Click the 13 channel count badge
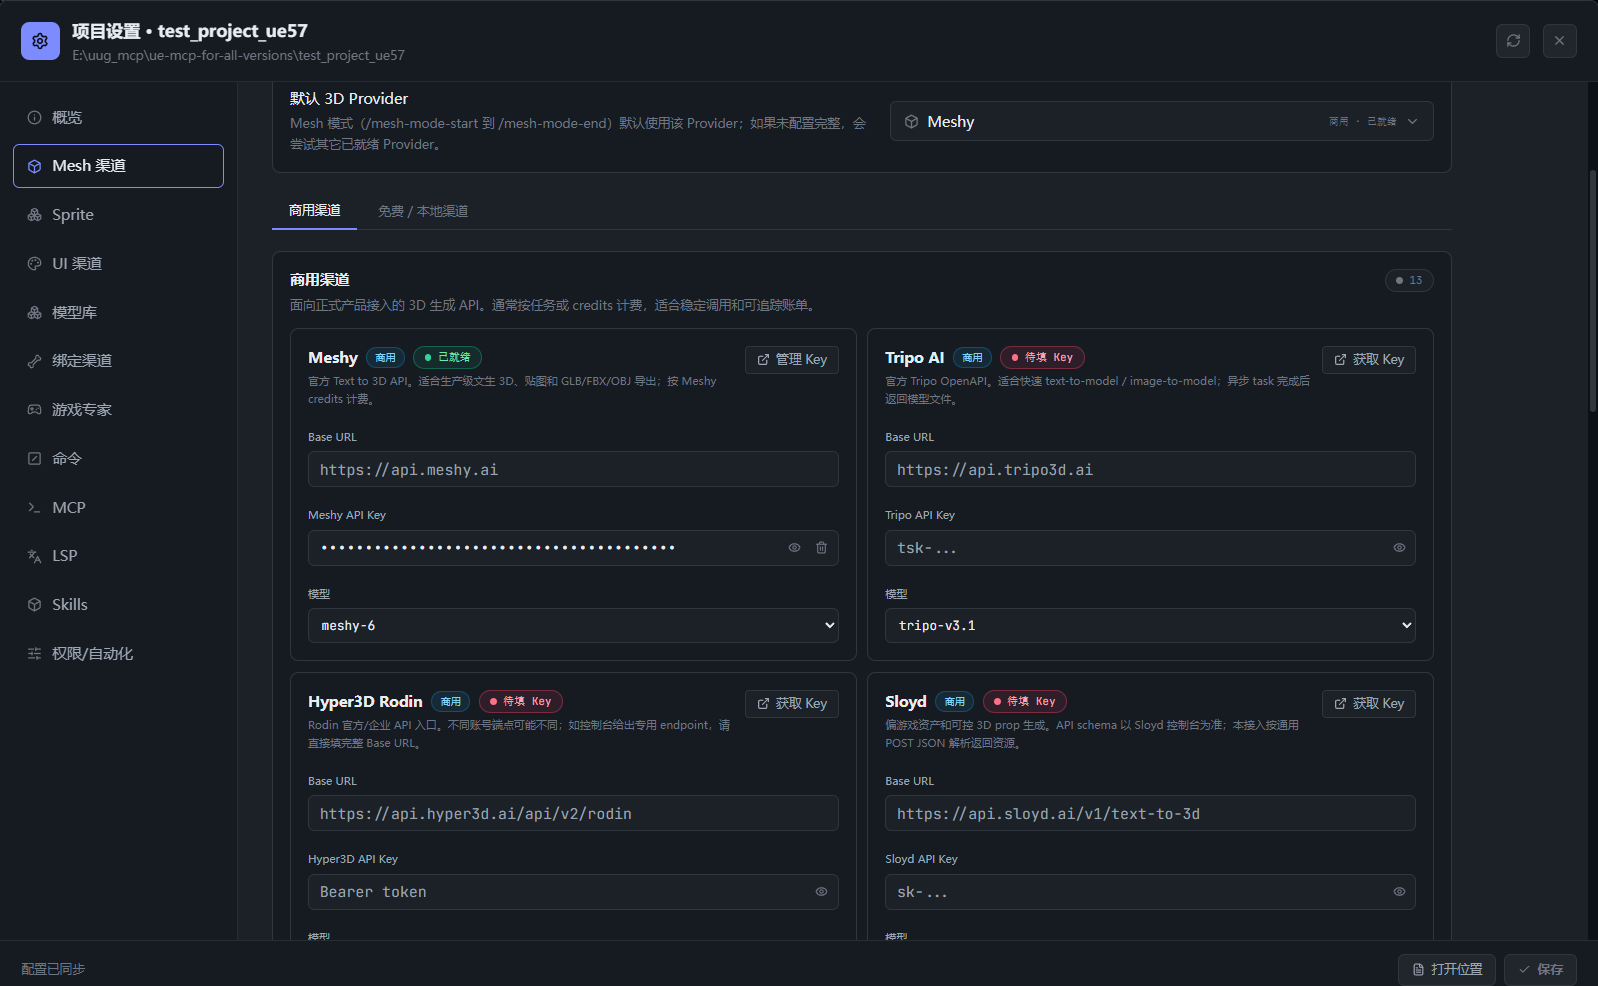1598x986 pixels. click(1409, 281)
